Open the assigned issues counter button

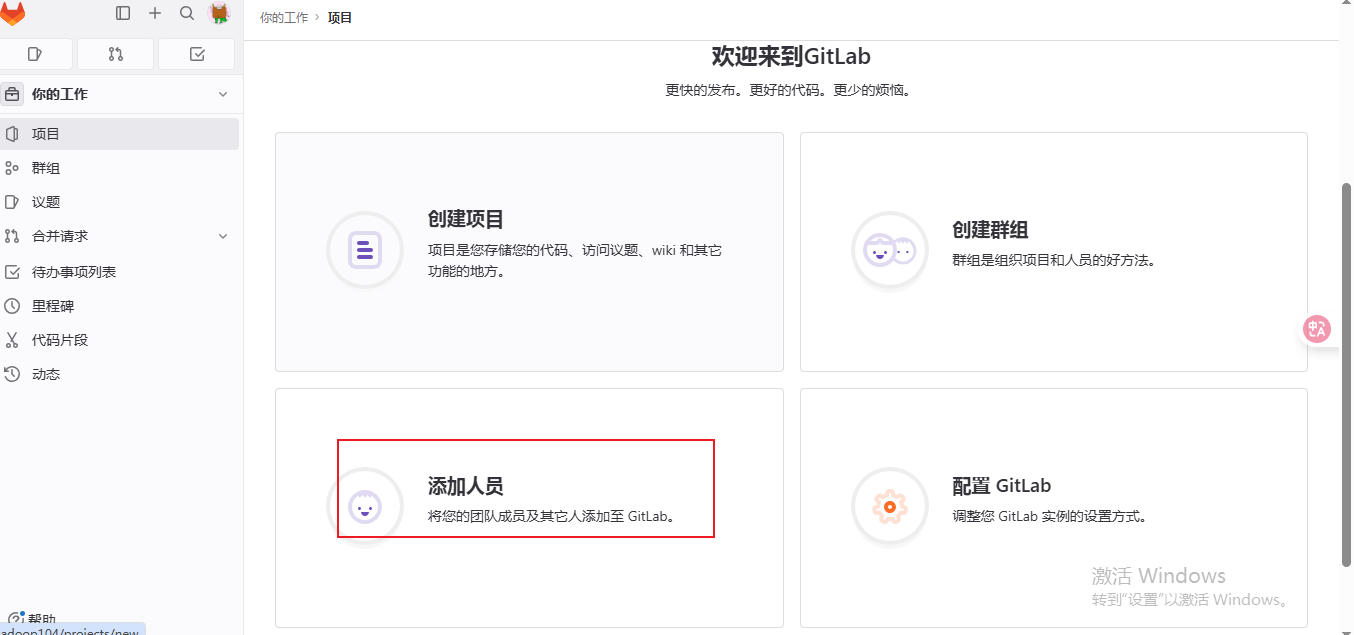point(36,54)
